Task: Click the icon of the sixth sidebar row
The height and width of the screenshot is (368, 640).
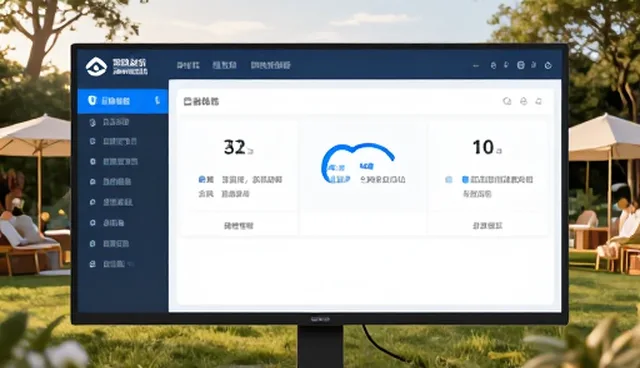Action: point(93,202)
